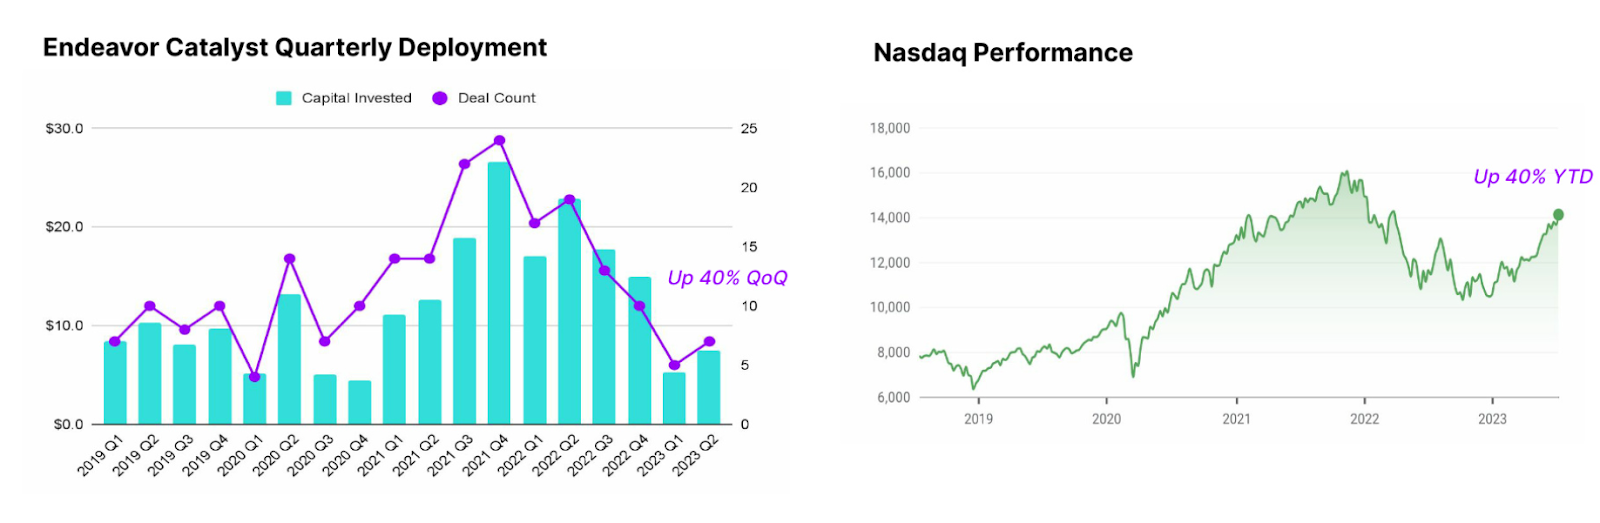The height and width of the screenshot is (523, 1600).
Task: Click the Deal Count point for 2020 Q1
Action: [254, 377]
